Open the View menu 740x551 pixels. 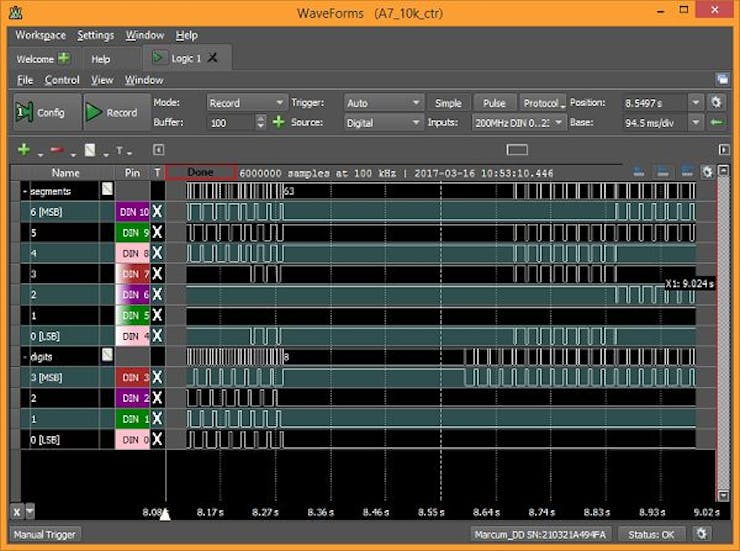[x=102, y=80]
